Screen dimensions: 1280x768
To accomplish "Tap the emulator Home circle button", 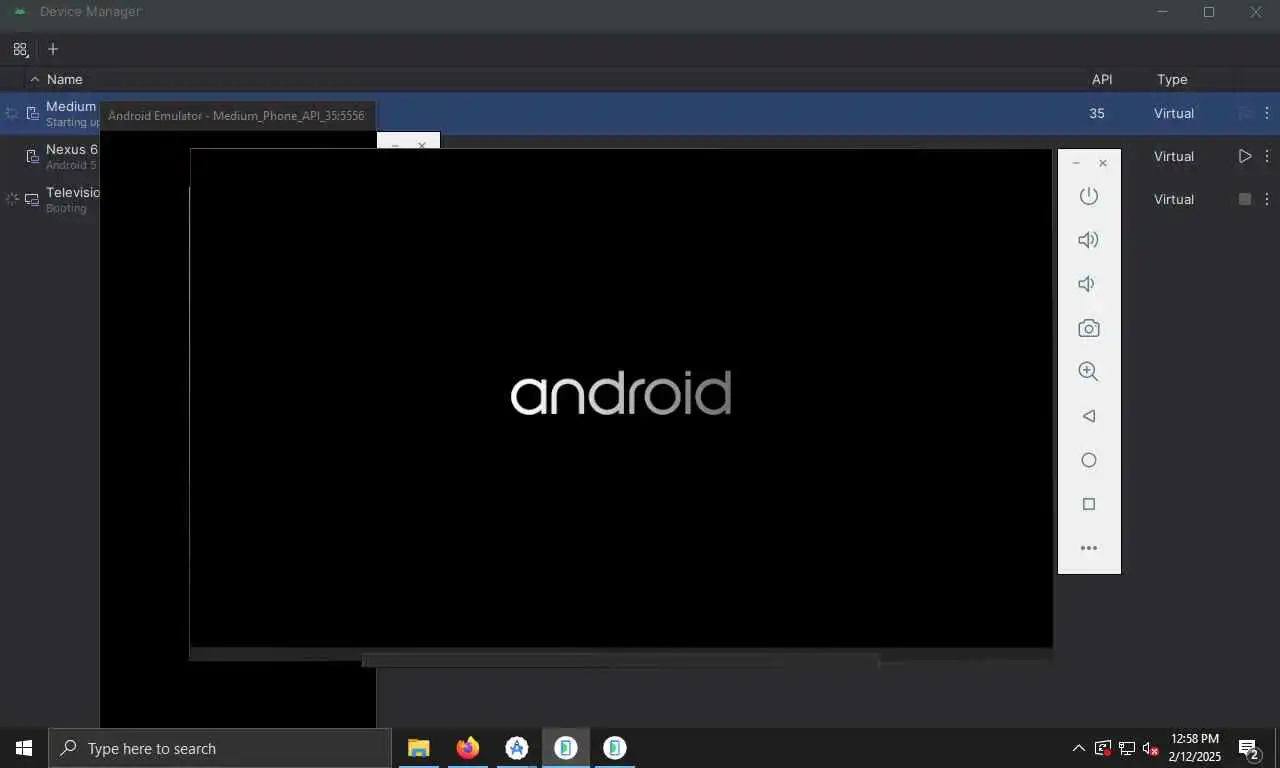I will pos(1089,460).
